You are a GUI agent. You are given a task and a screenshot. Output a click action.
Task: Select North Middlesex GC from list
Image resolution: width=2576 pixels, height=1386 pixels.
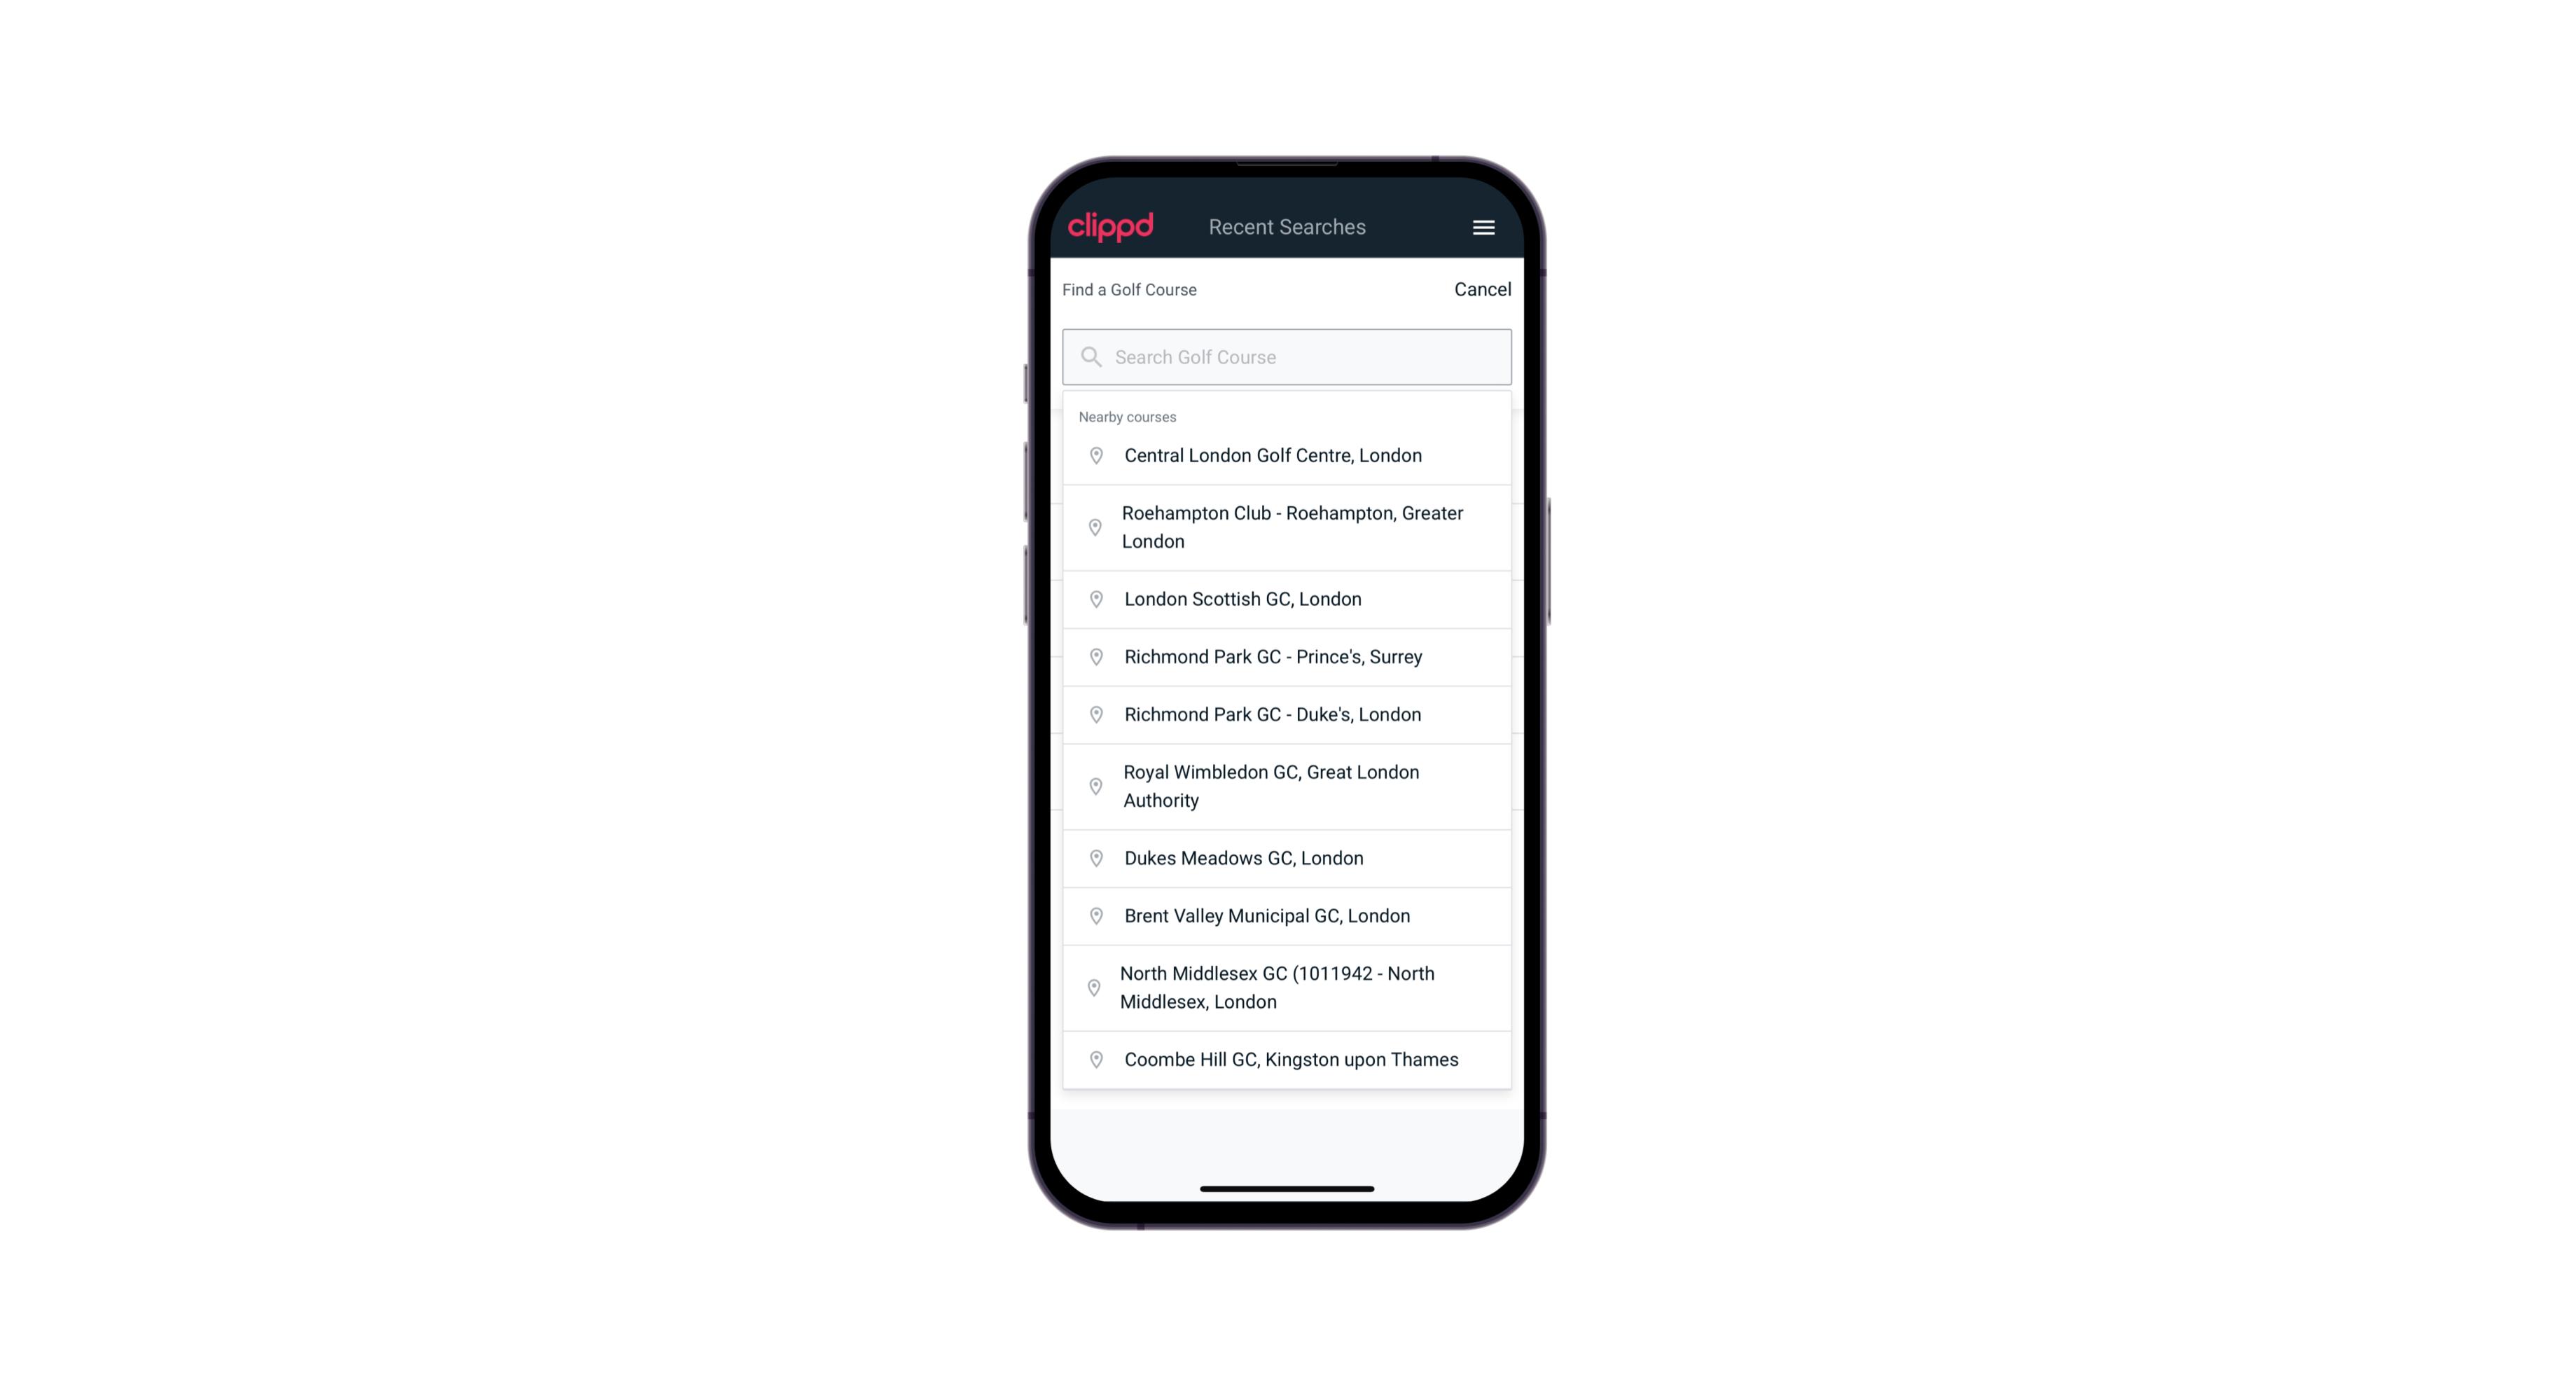tap(1288, 987)
